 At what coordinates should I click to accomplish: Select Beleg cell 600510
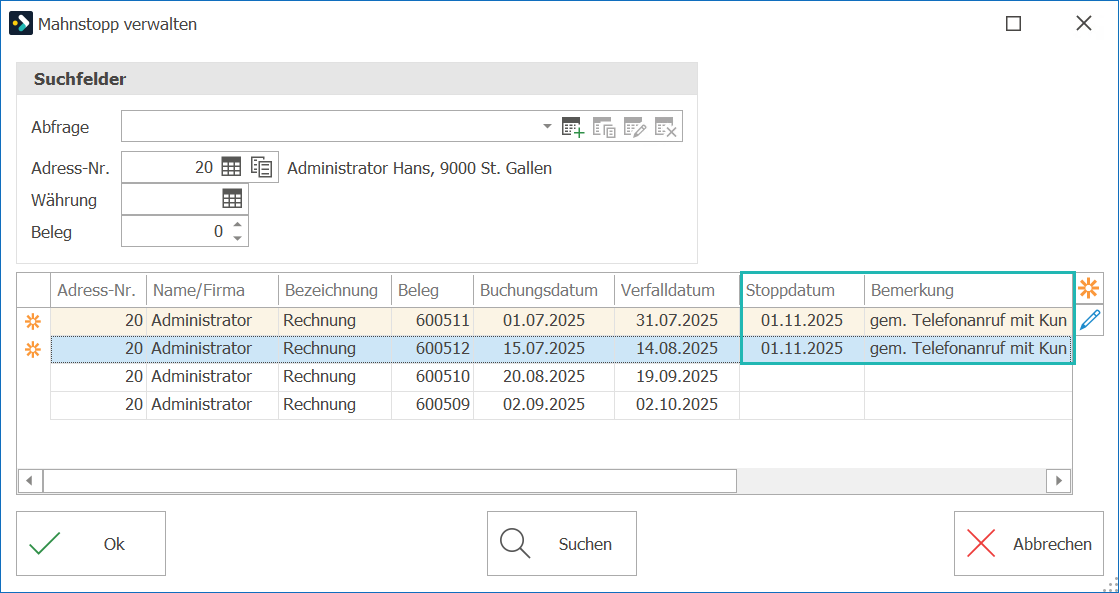click(432, 377)
